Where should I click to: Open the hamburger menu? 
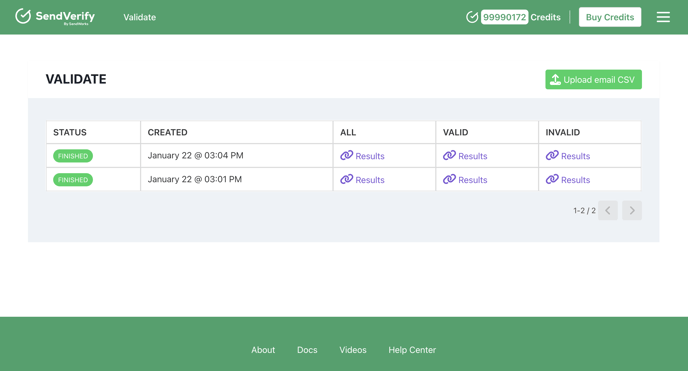[x=663, y=17]
